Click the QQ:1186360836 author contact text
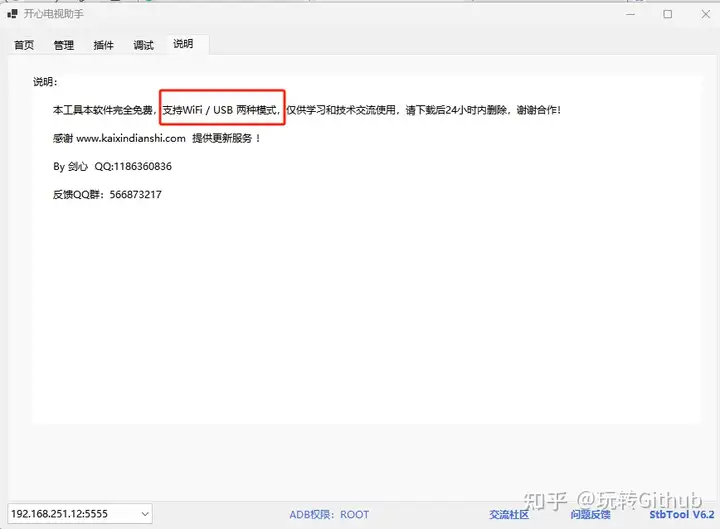The width and height of the screenshot is (720, 529). point(133,166)
